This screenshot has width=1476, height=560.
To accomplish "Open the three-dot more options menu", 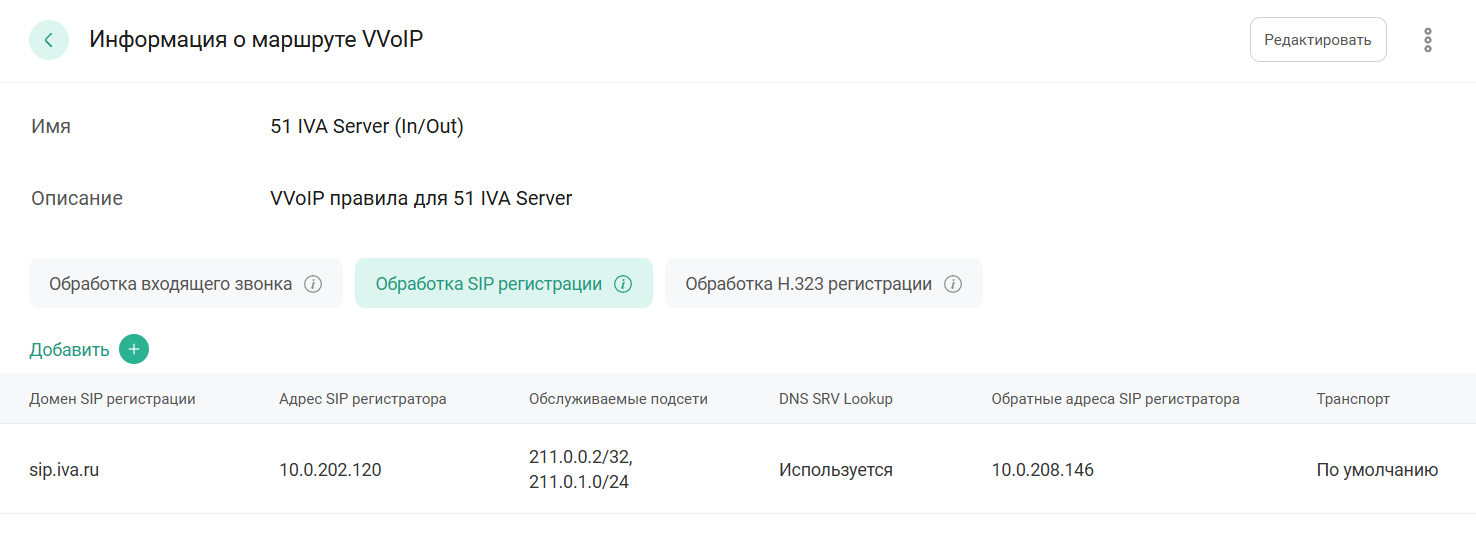I will [1427, 40].
